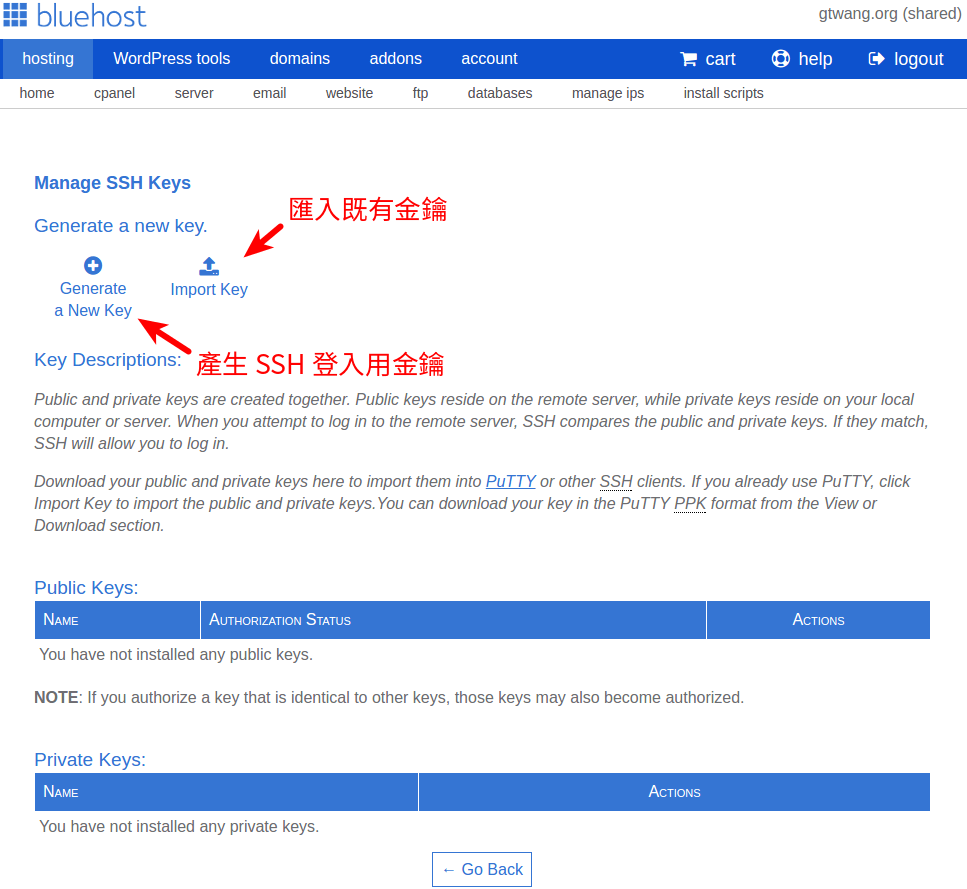Viewport: 967px width, 889px height.
Task: Open the databases section
Action: pyautogui.click(x=499, y=92)
